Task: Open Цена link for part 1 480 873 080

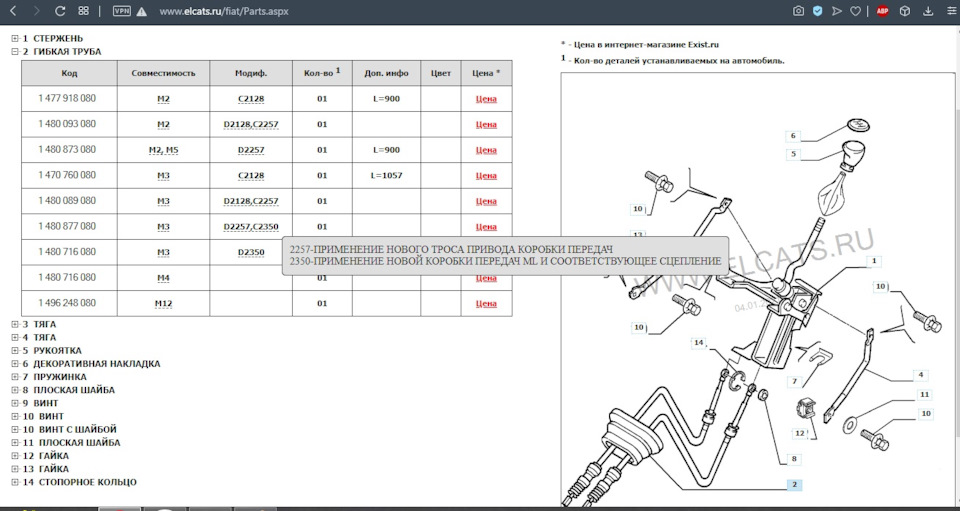Action: pyautogui.click(x=486, y=151)
